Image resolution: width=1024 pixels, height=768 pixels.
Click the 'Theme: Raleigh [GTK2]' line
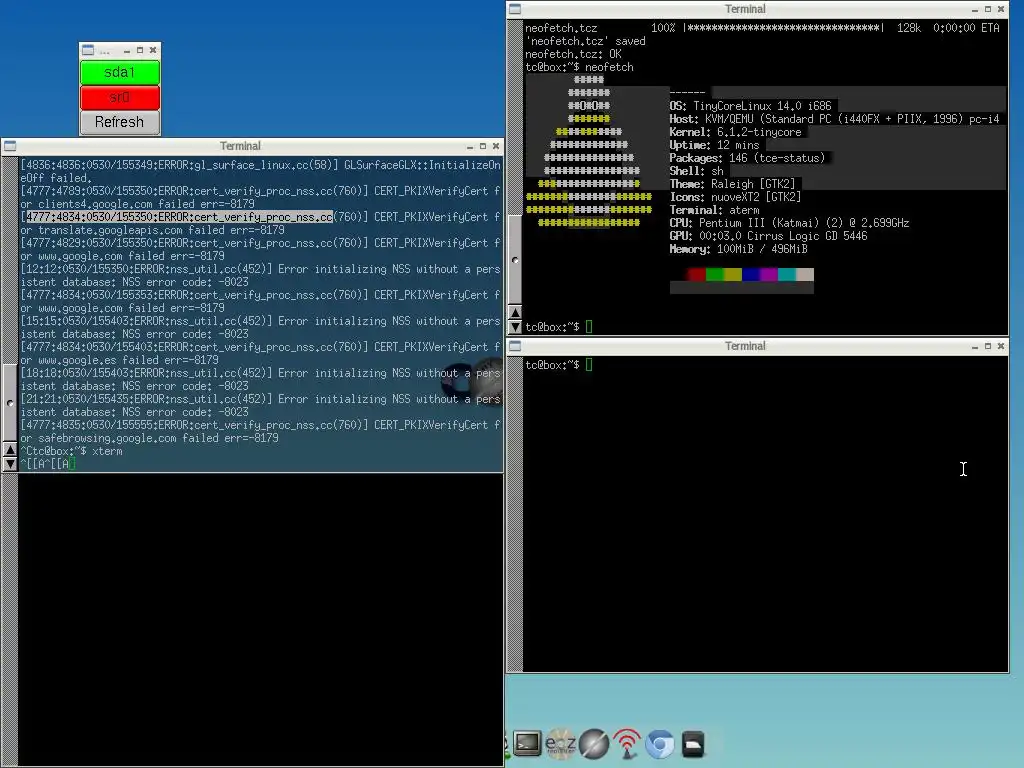point(733,184)
